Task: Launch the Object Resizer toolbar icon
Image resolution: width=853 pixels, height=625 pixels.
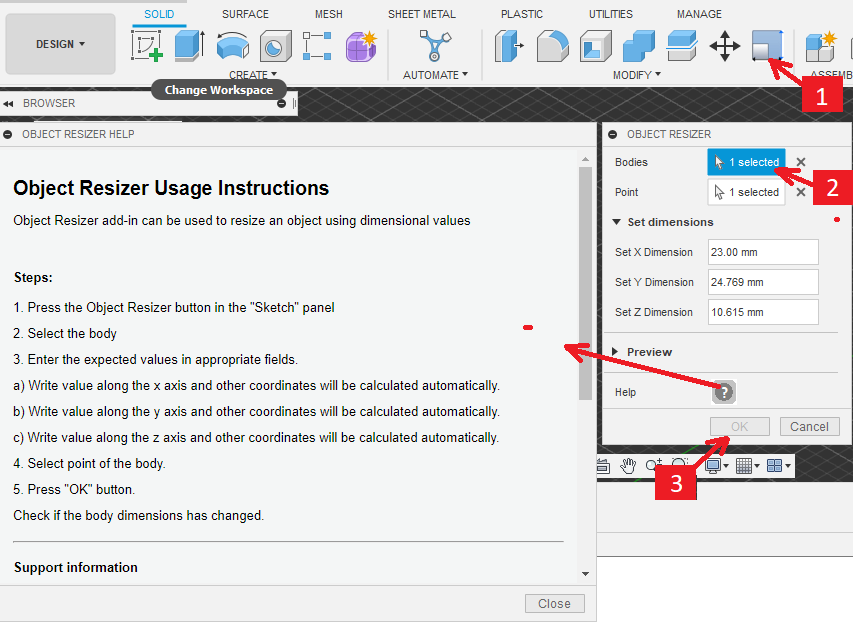Action: [x=768, y=46]
